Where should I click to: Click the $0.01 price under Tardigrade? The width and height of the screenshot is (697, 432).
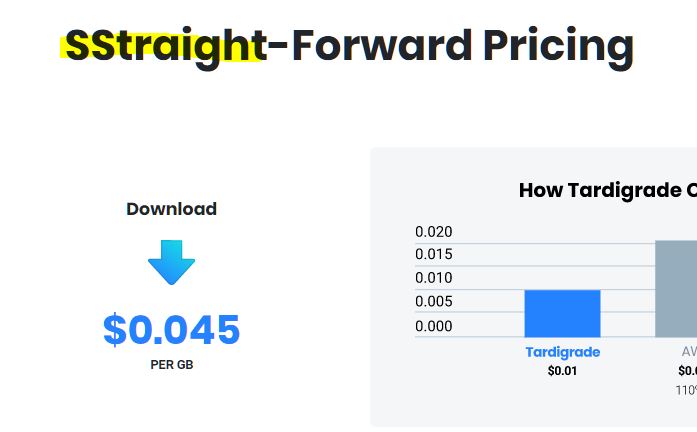pyautogui.click(x=562, y=371)
